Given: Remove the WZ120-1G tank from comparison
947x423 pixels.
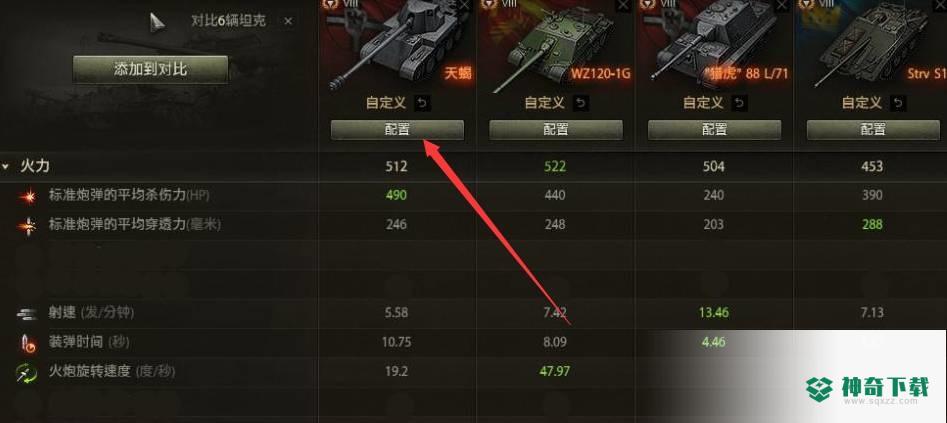Looking at the screenshot, I should [x=623, y=5].
